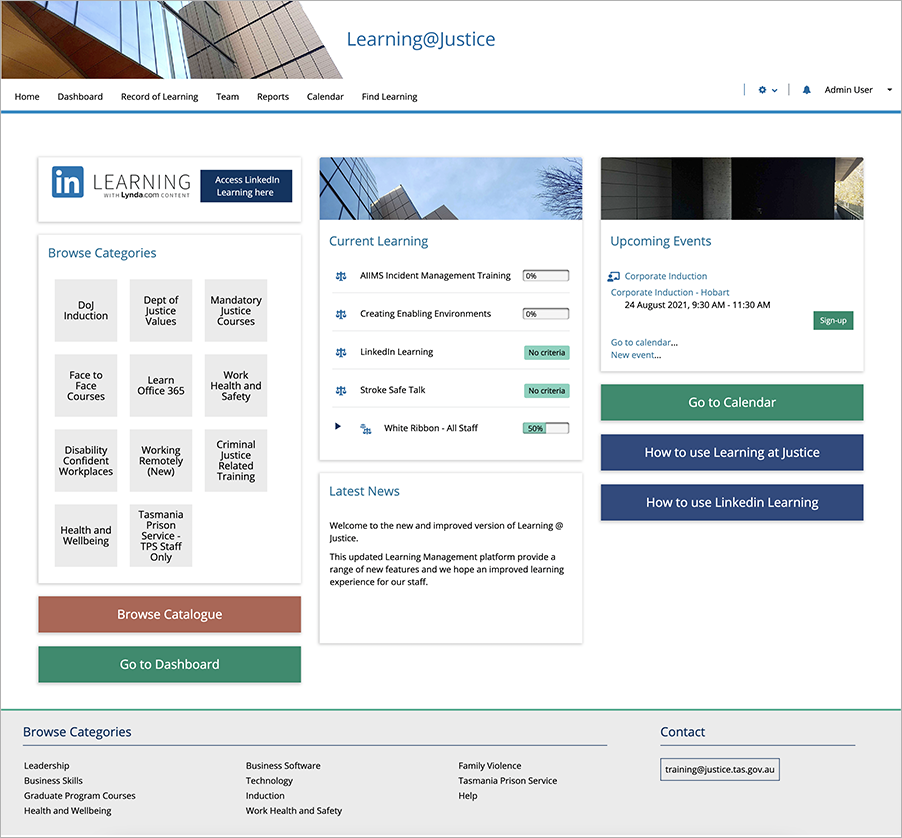Open the Stroke Safe Talk course link
This screenshot has width=902, height=838.
[392, 390]
